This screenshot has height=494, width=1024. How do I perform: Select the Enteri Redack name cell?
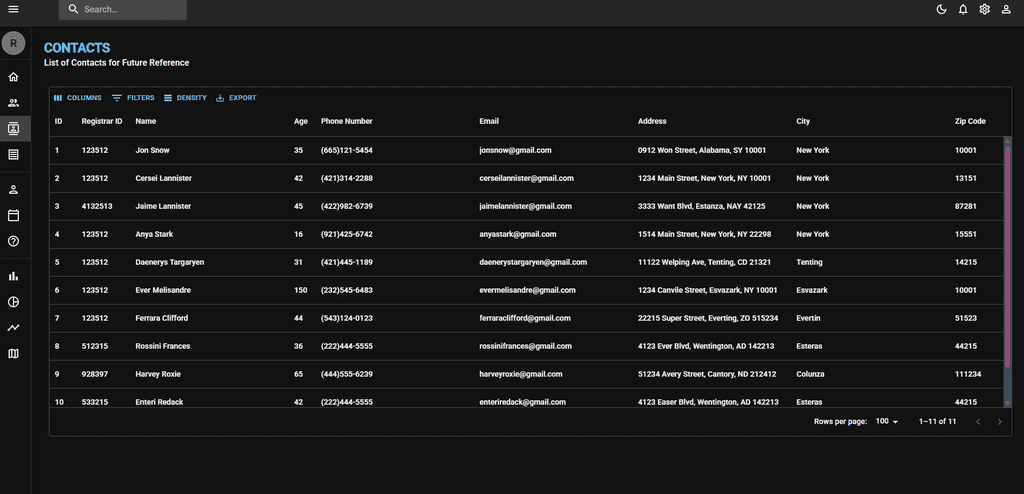[x=159, y=403]
